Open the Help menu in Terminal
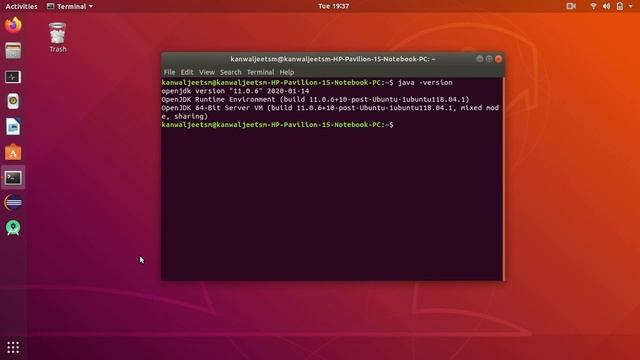The height and width of the screenshot is (360, 640). 287,72
